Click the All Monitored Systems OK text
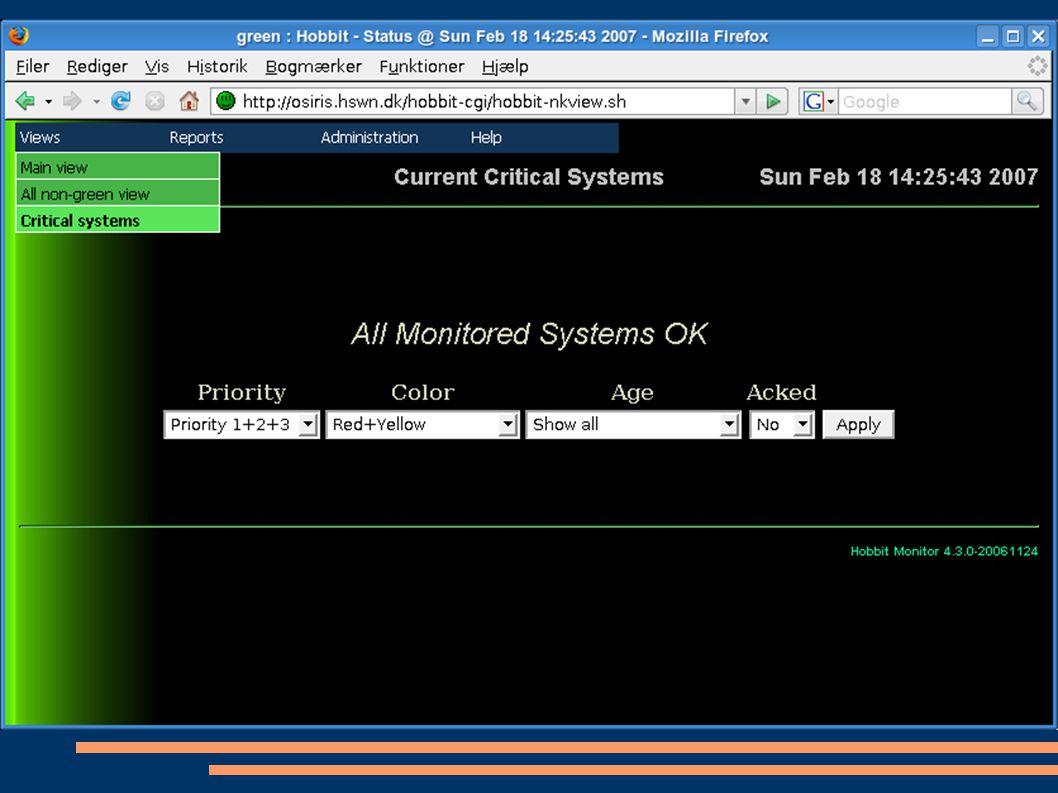This screenshot has height=793, width=1058. pos(530,333)
